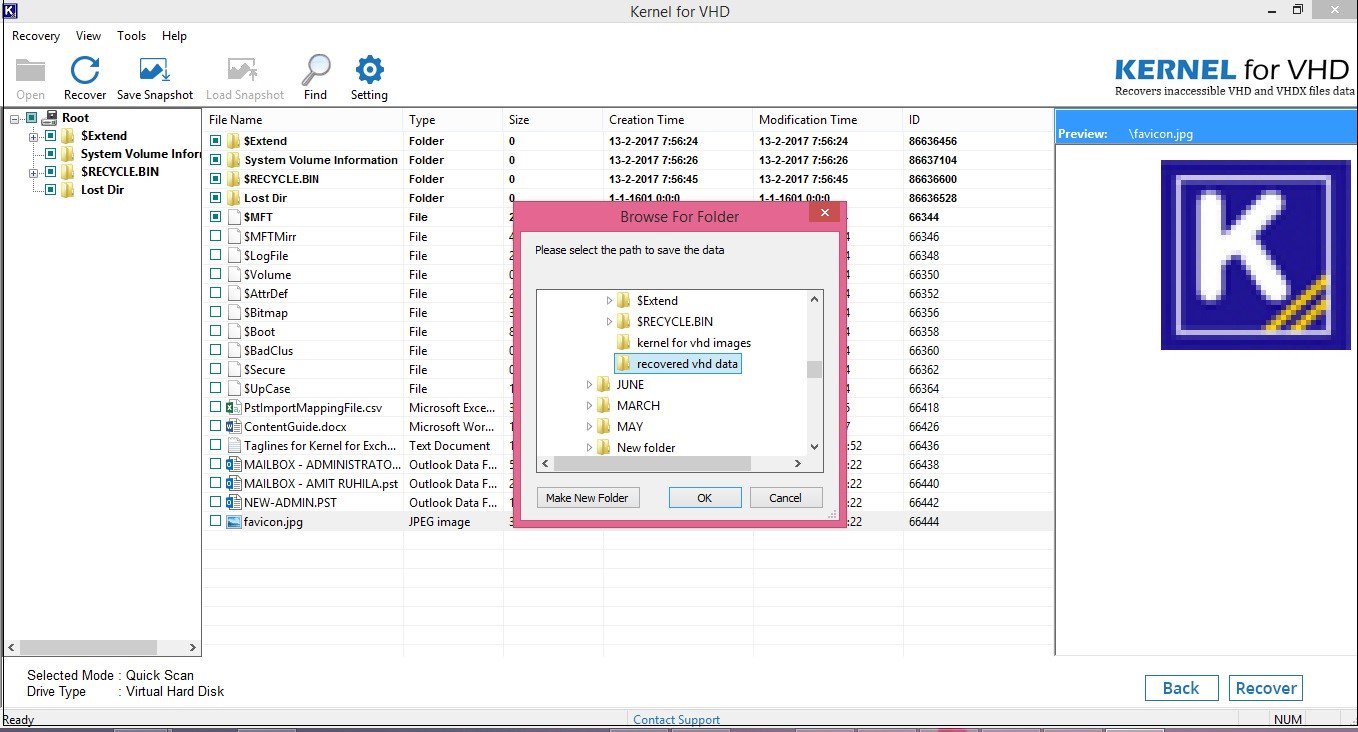This screenshot has height=732, width=1358.
Task: Expand MAY folder in Browse dialog
Action: click(x=589, y=427)
